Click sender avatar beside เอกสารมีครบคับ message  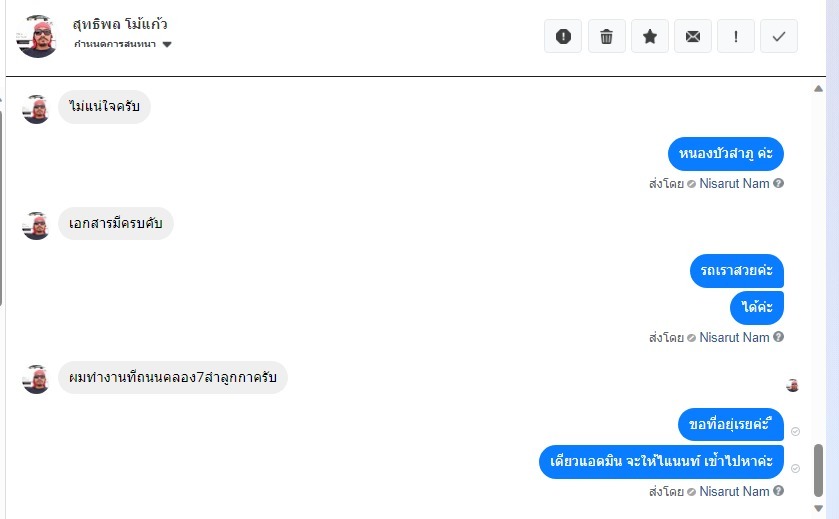[x=36, y=225]
